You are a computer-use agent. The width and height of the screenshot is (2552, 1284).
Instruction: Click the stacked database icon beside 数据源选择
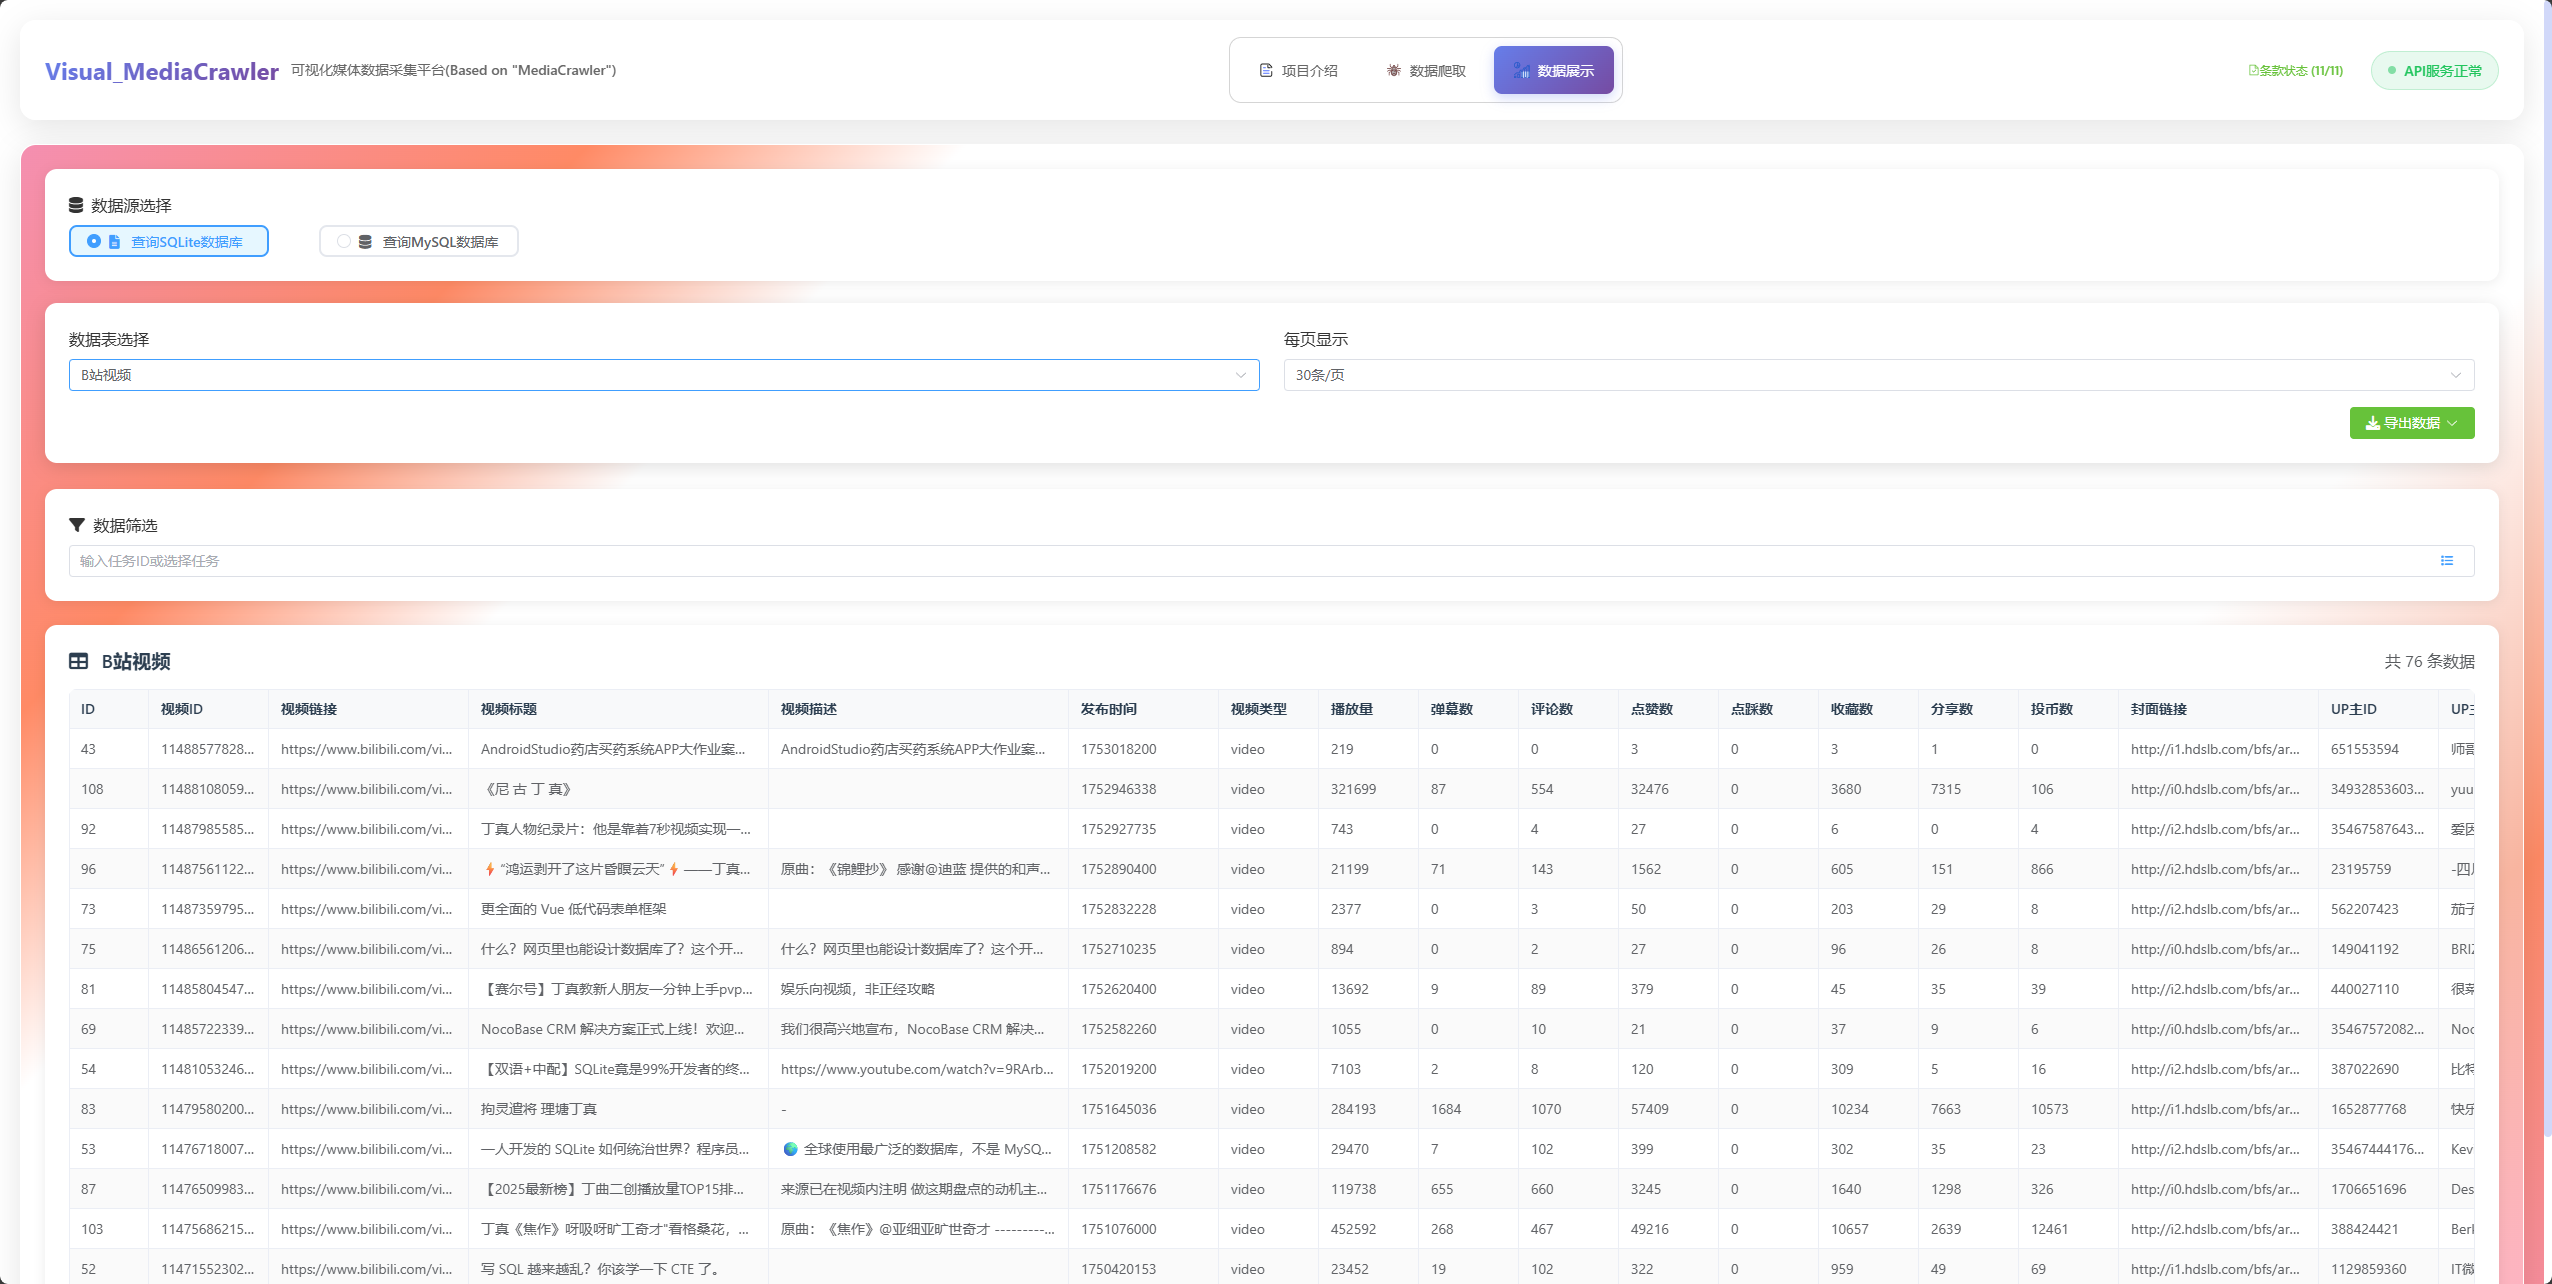point(76,205)
